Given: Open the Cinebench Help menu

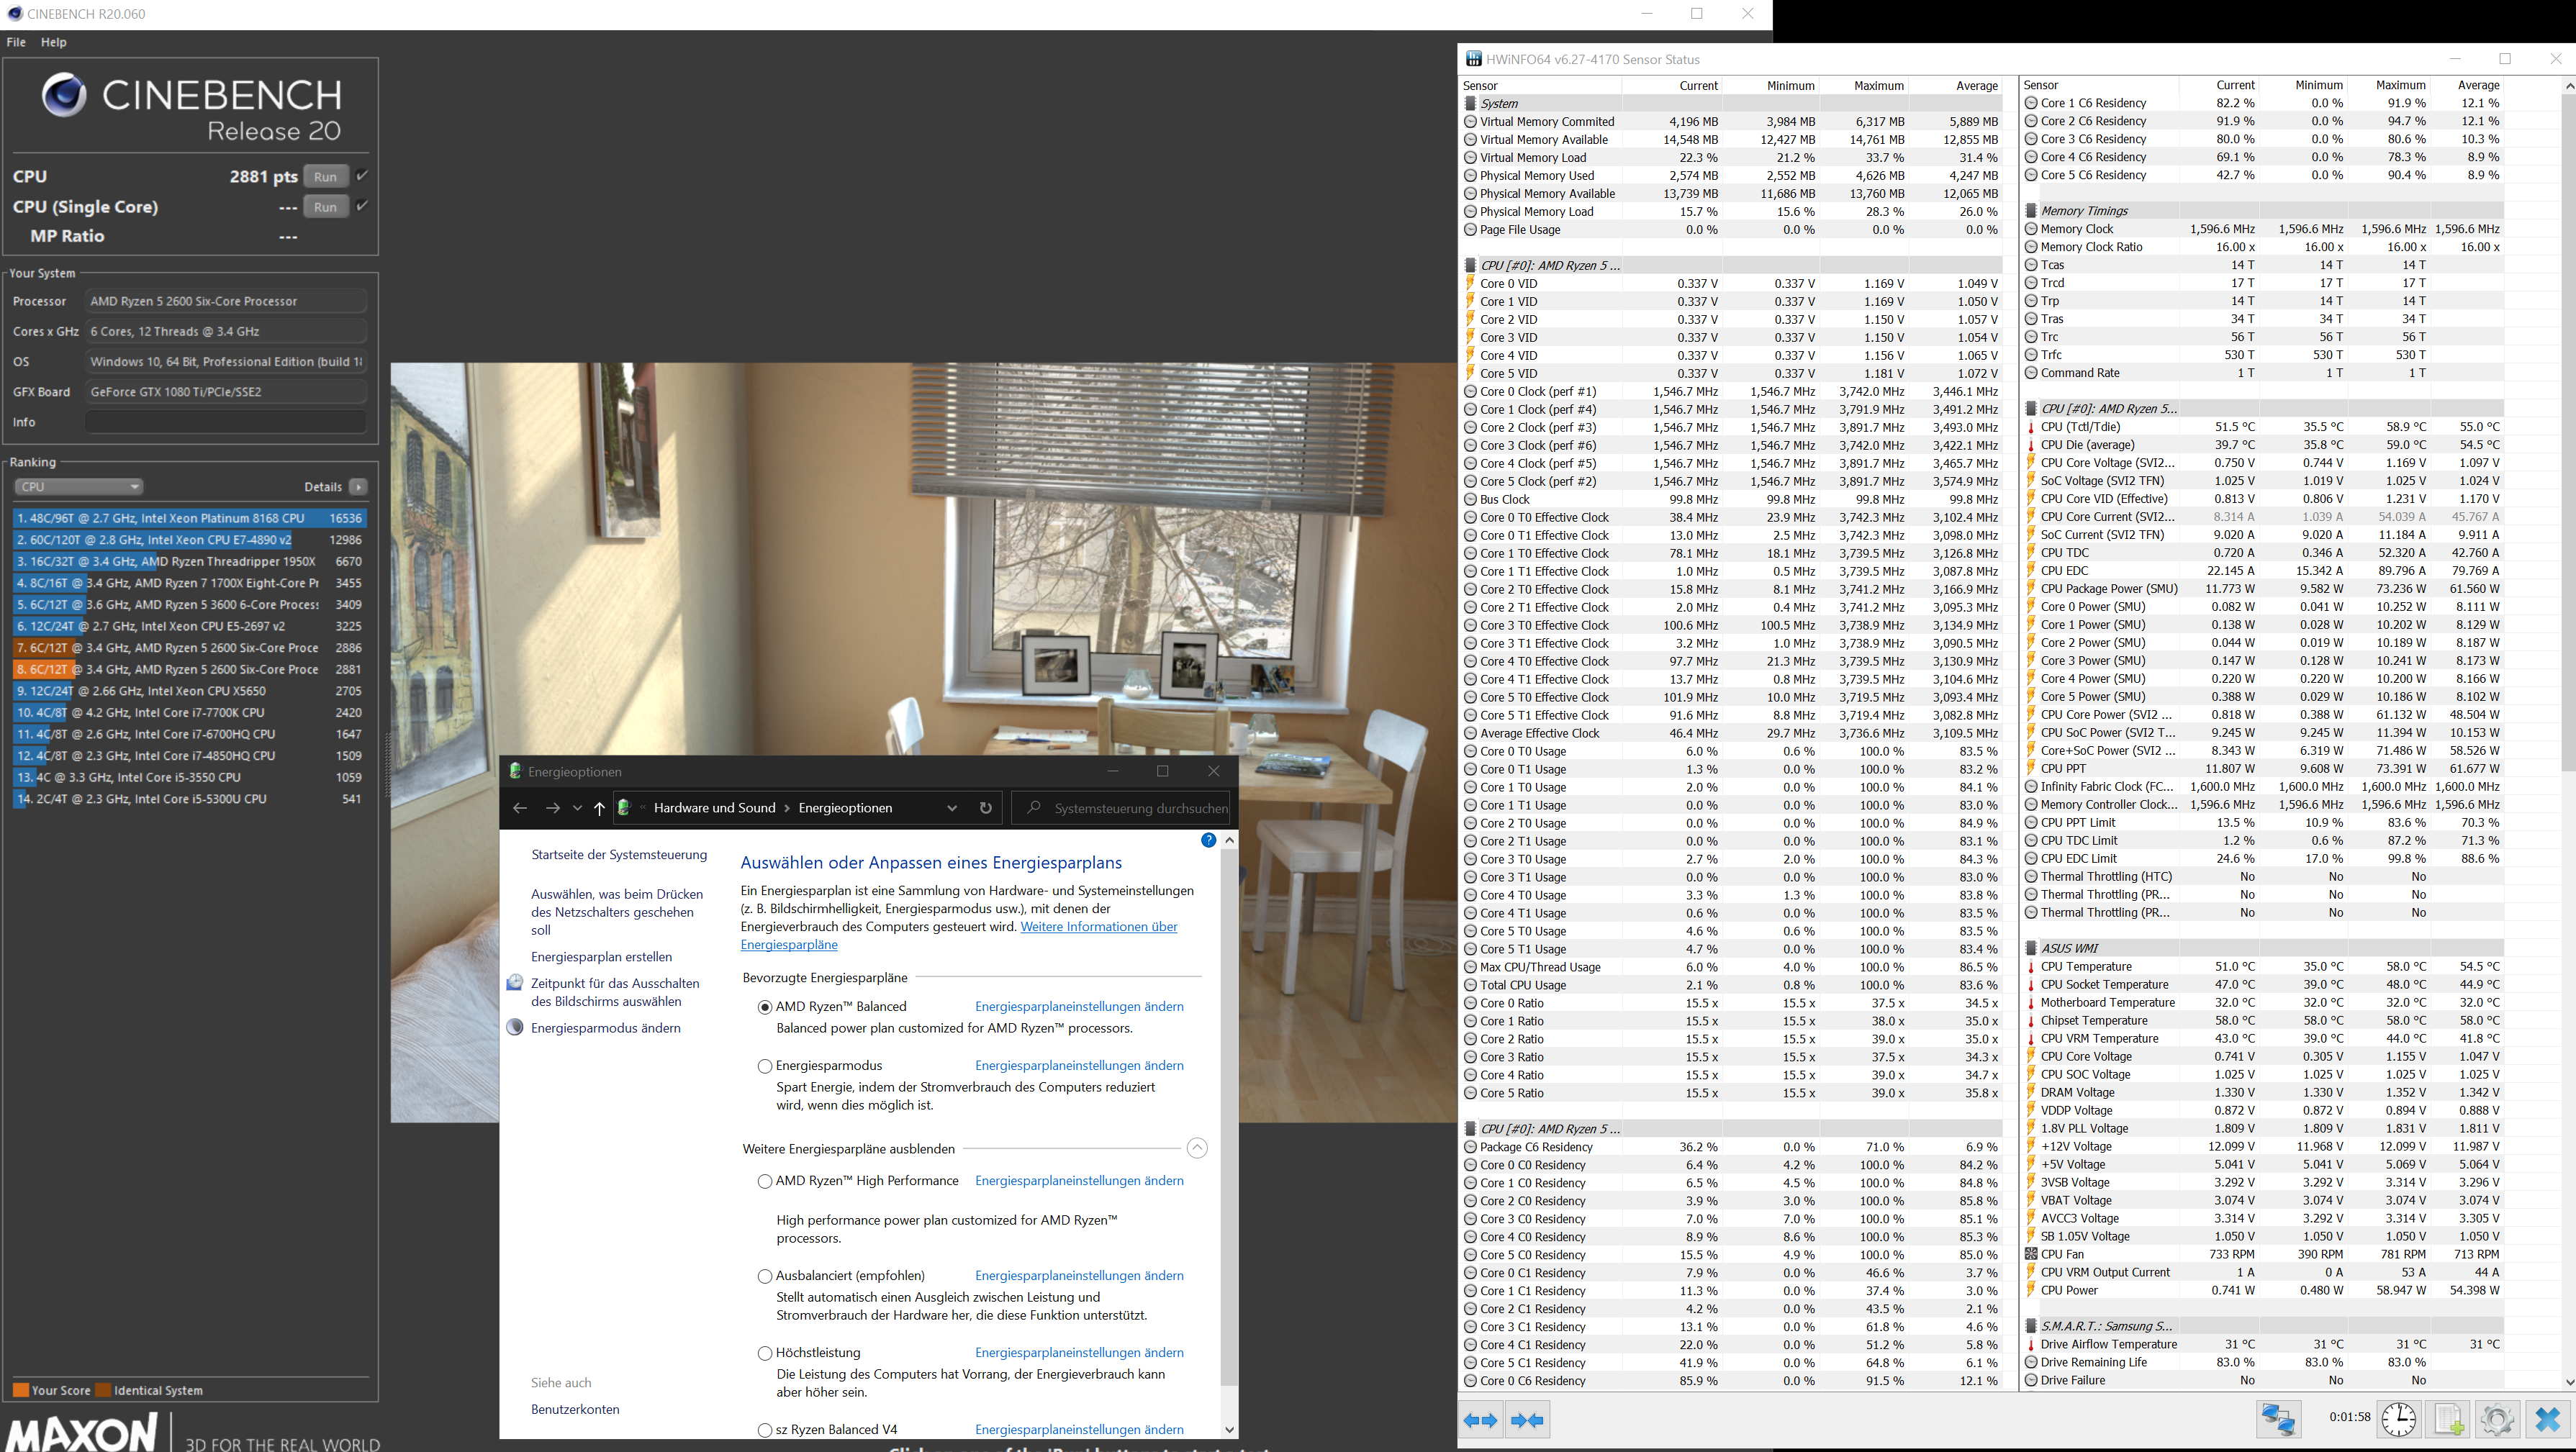Looking at the screenshot, I should pyautogui.click(x=53, y=42).
